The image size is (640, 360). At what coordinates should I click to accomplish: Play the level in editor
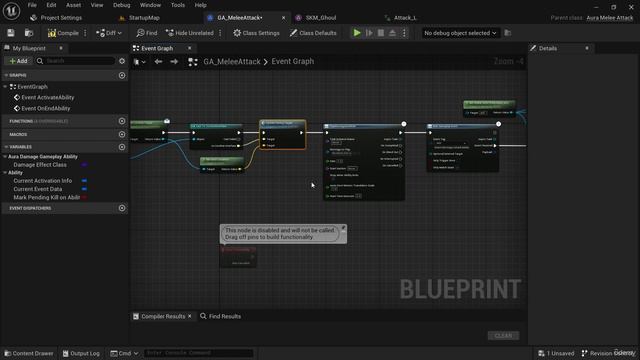point(357,33)
